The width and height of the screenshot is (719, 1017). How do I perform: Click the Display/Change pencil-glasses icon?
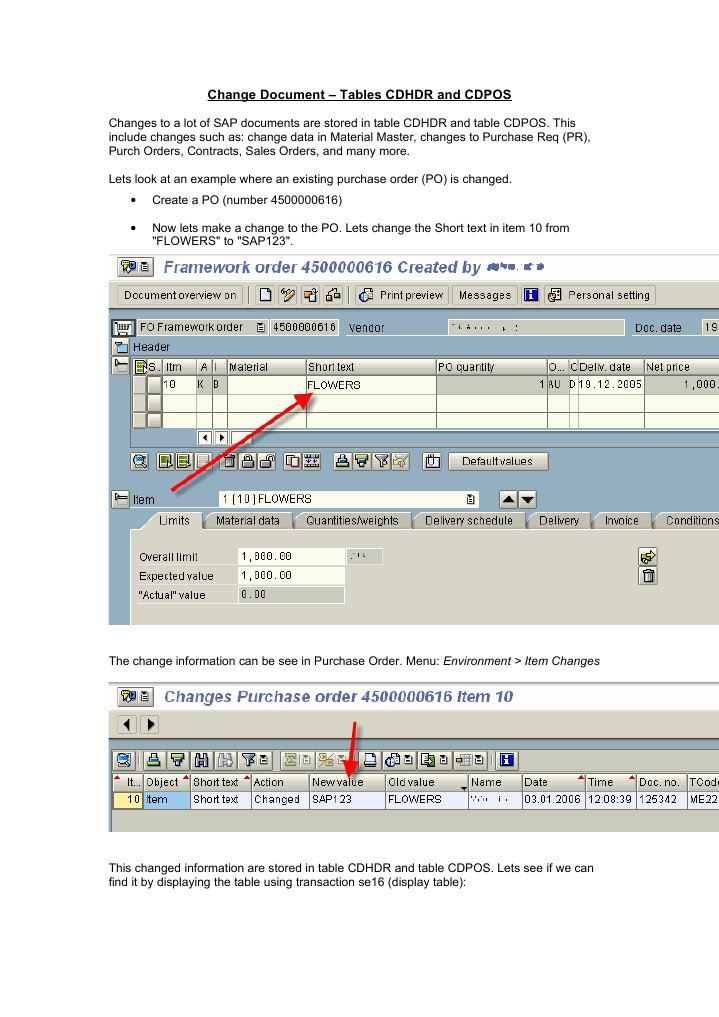pyautogui.click(x=288, y=295)
